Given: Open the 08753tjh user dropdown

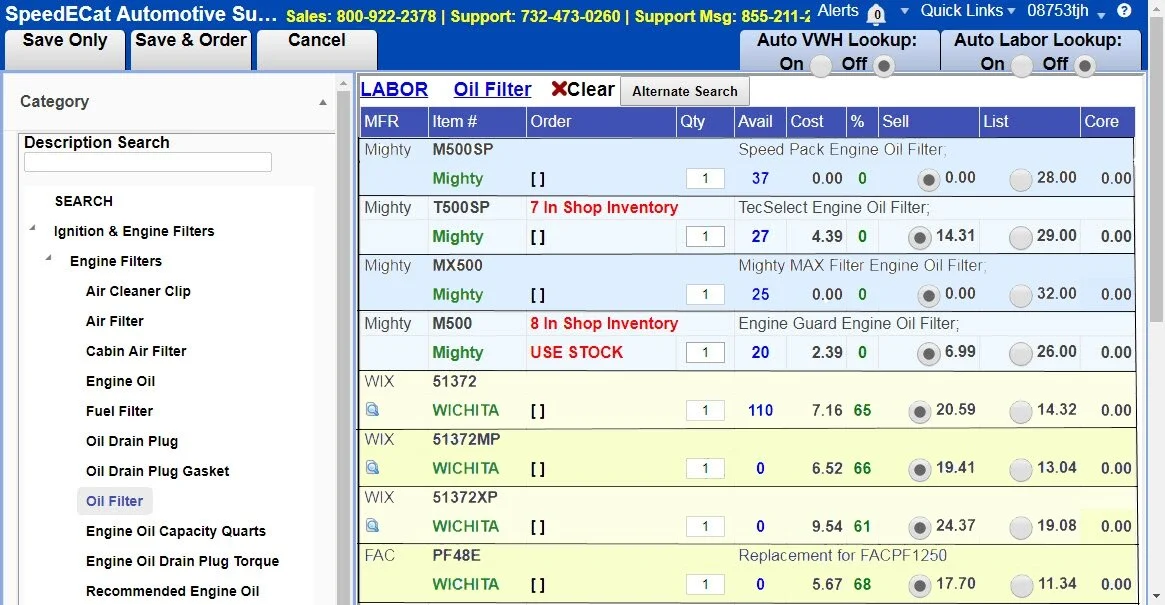Looking at the screenshot, I should click(1066, 10).
